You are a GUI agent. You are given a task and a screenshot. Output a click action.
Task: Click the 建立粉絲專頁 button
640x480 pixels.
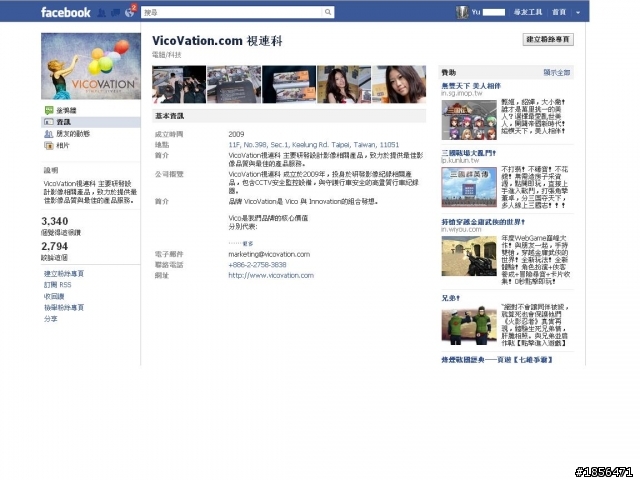click(548, 39)
